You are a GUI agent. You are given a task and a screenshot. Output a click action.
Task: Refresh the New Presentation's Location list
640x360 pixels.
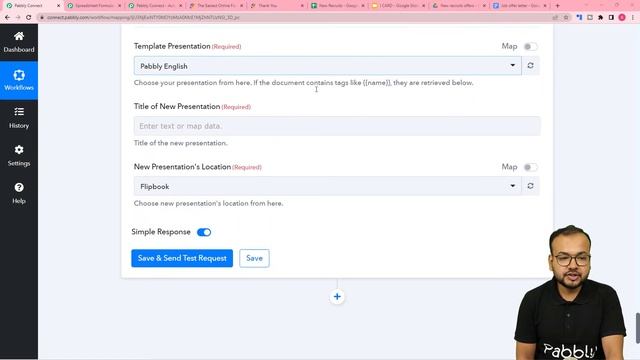click(530, 186)
